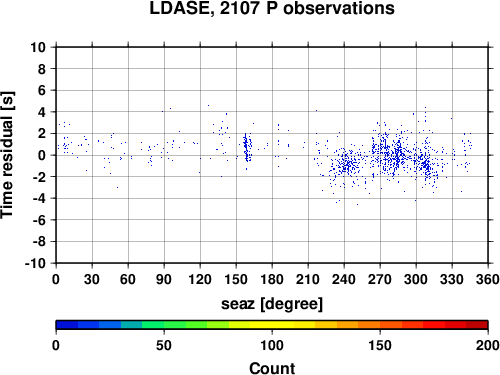The width and height of the screenshot is (500, 375).
Task: Click the y-axis tick label -10
Action: click(x=35, y=263)
